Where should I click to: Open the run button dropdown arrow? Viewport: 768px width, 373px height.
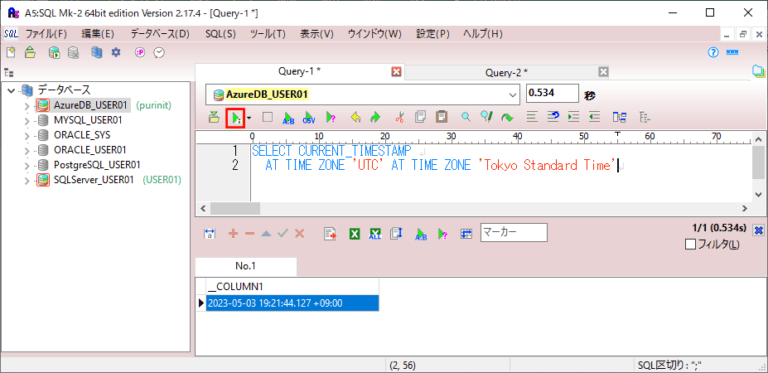[249, 117]
